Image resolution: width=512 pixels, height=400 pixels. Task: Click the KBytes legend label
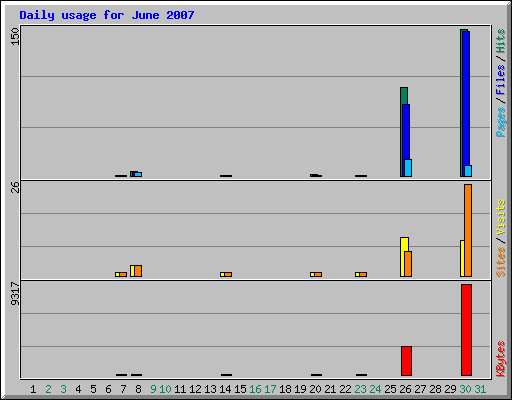pyautogui.click(x=500, y=358)
